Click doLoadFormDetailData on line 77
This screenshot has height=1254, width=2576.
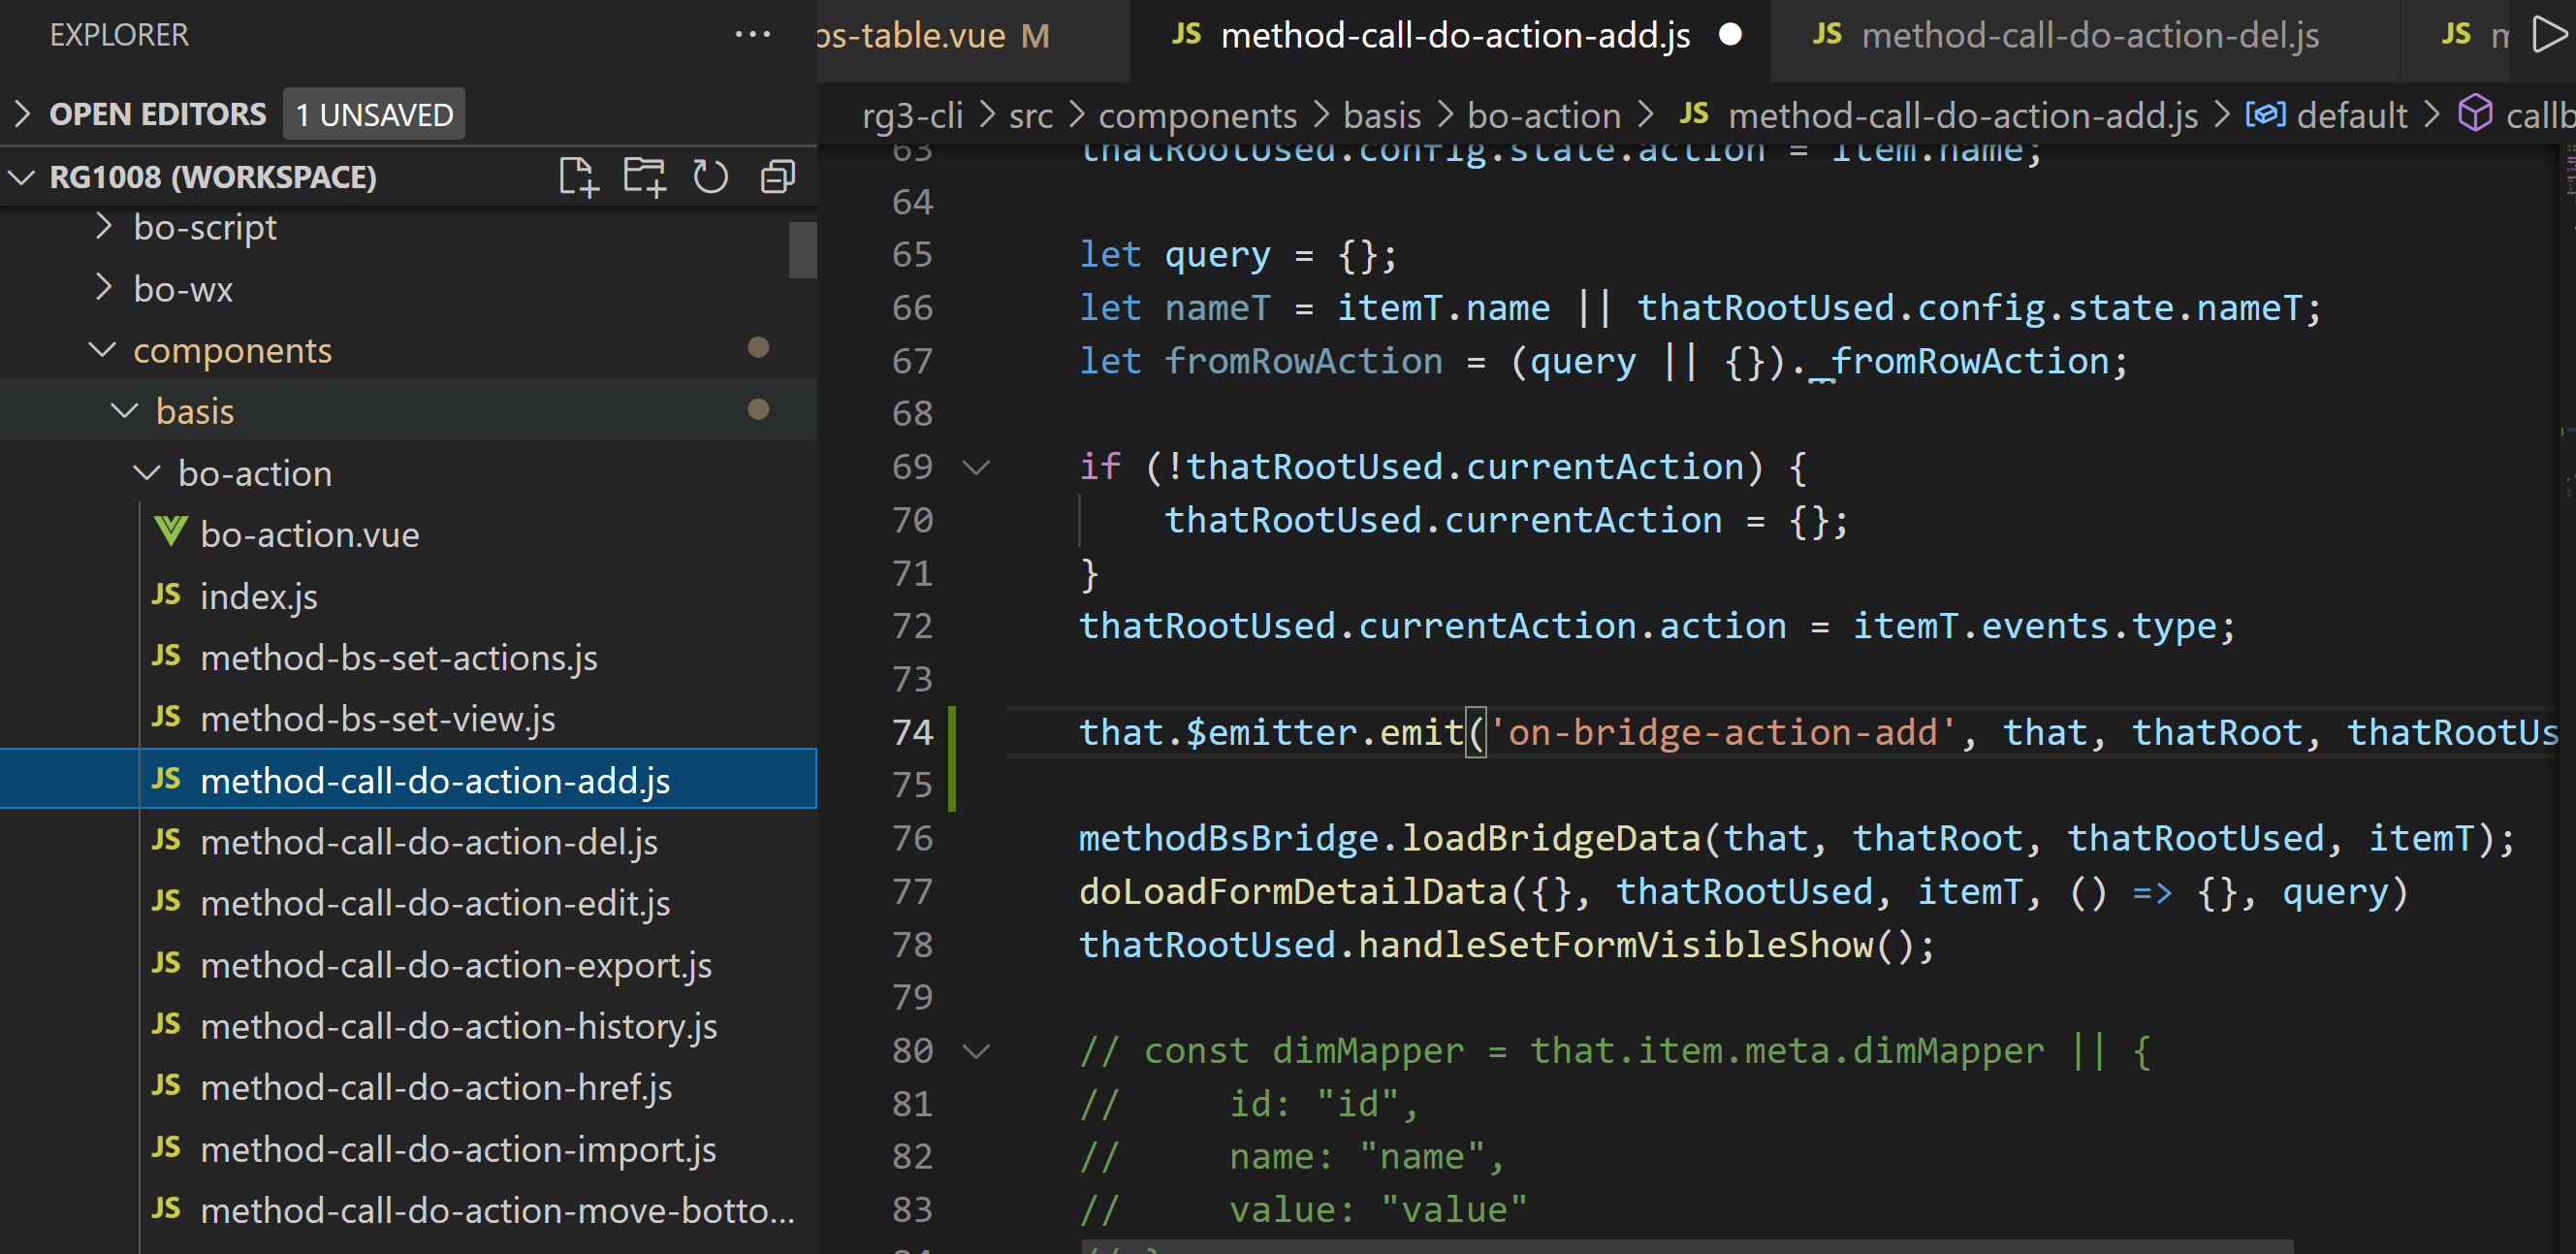(1292, 891)
